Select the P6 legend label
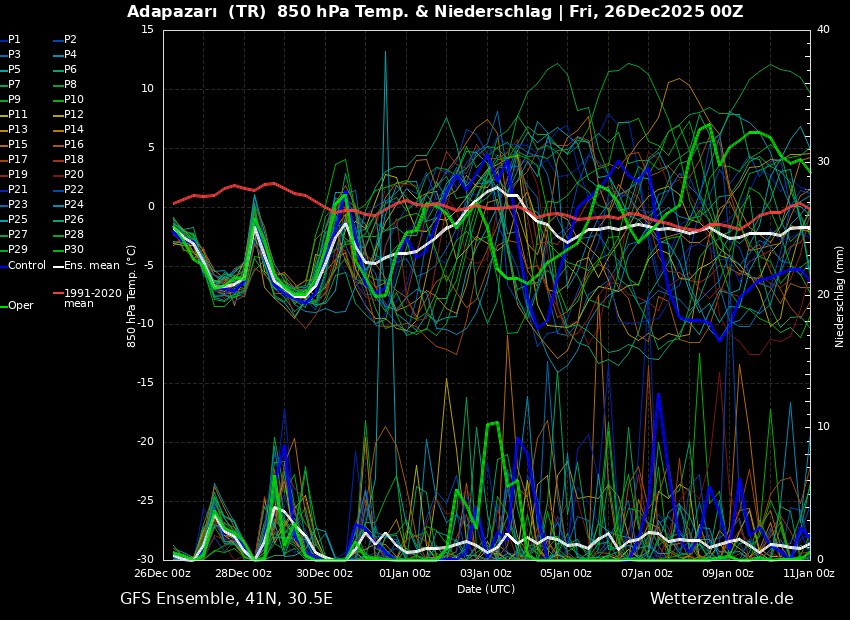The image size is (850, 620). coord(70,69)
